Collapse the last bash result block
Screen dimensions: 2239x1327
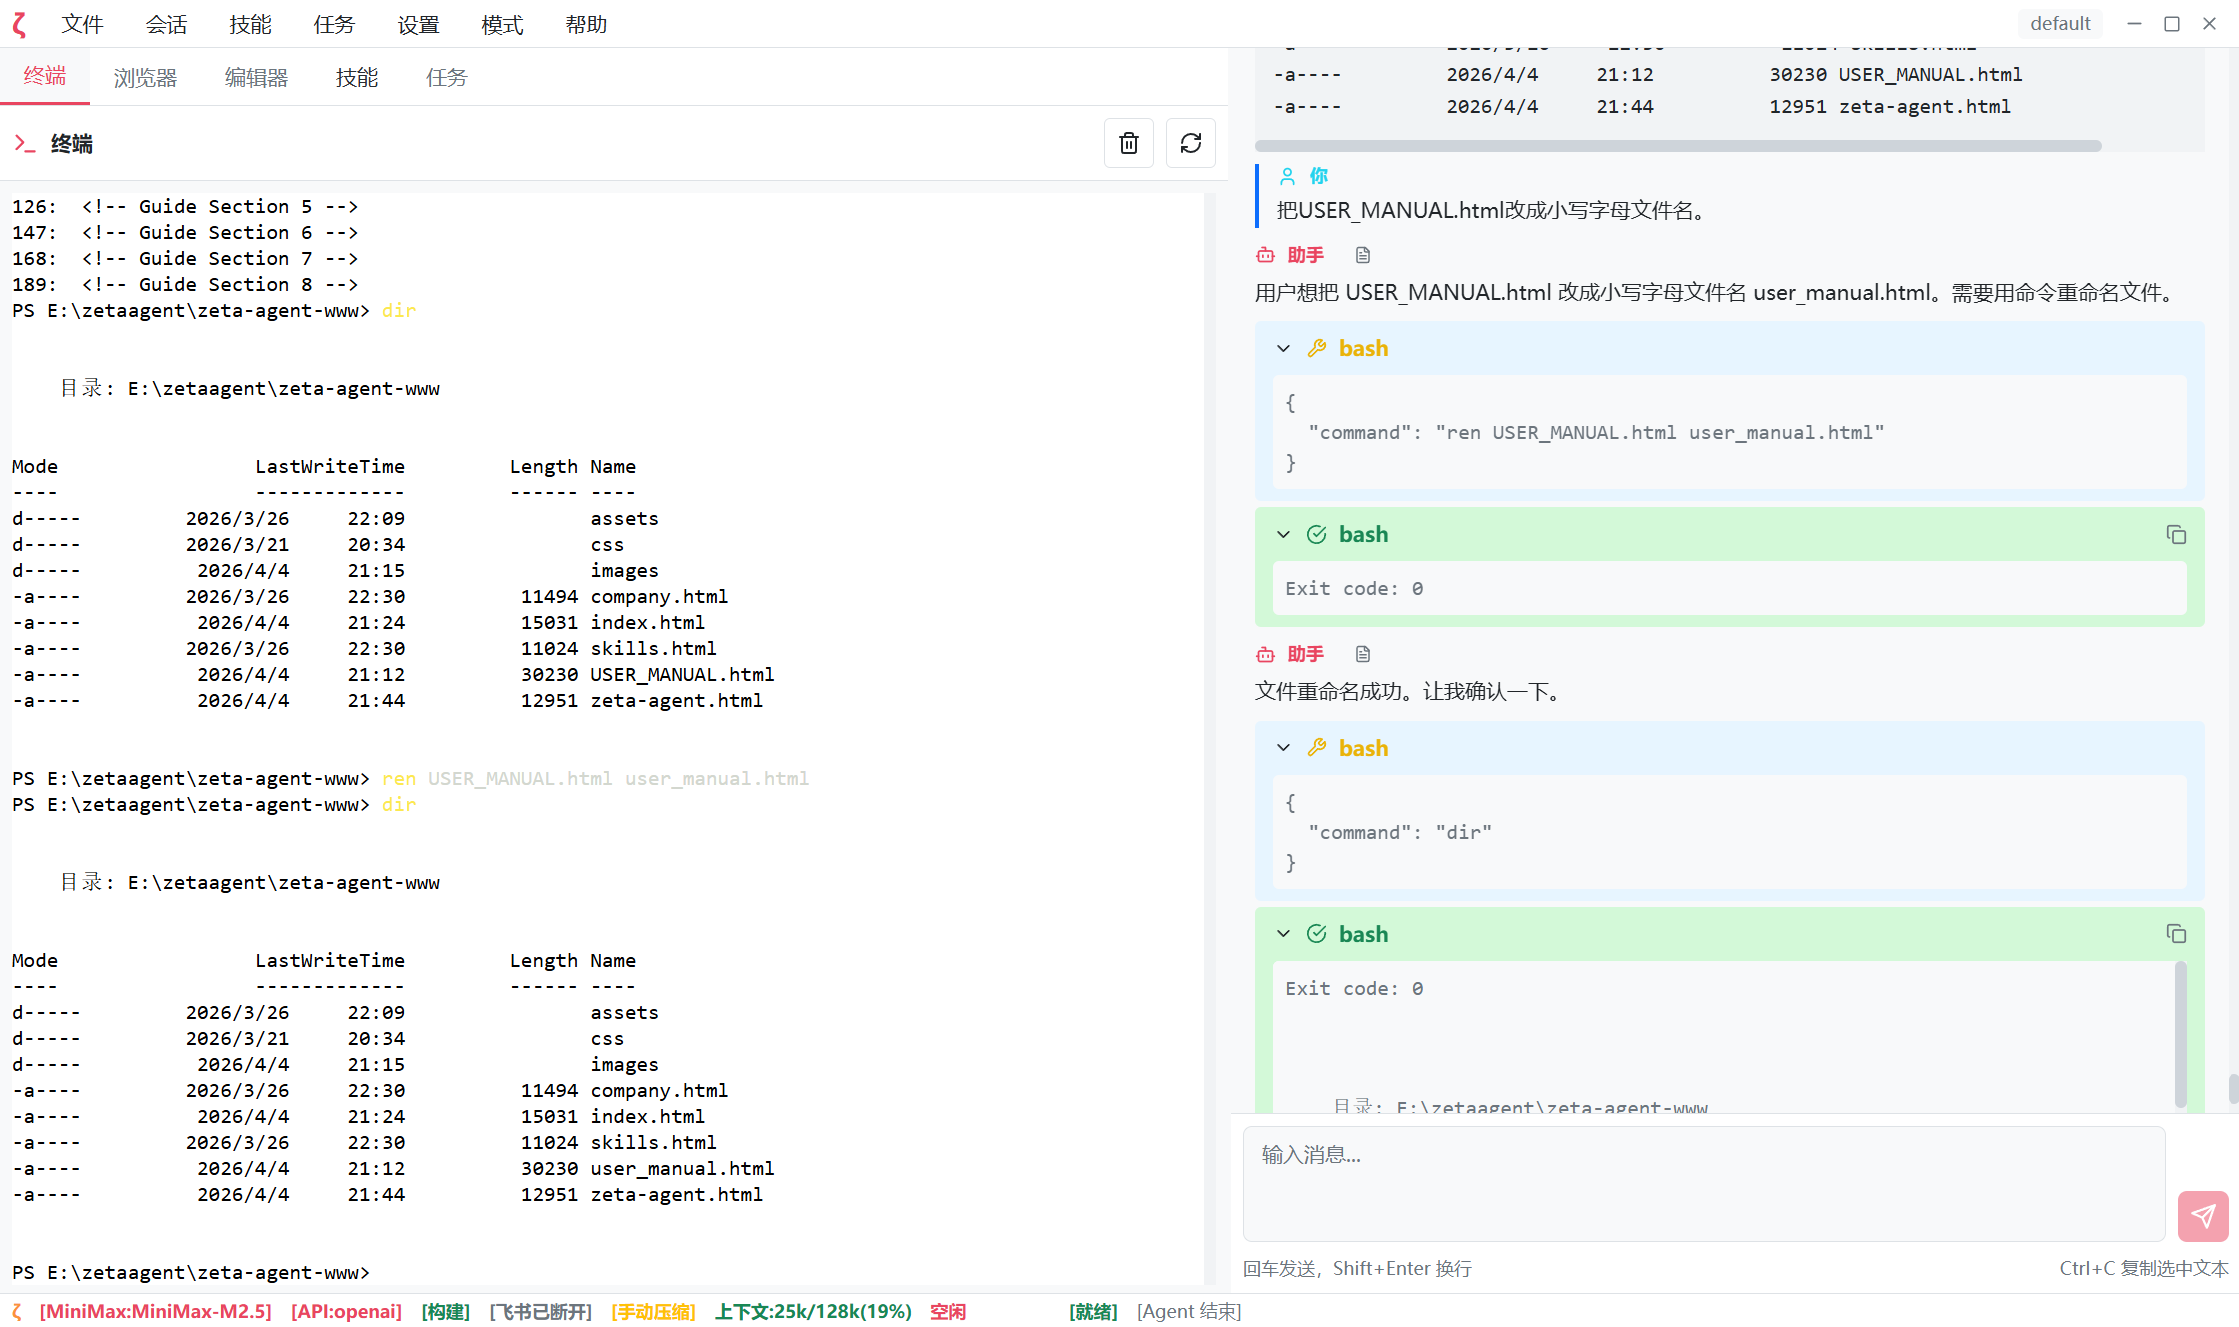point(1283,934)
